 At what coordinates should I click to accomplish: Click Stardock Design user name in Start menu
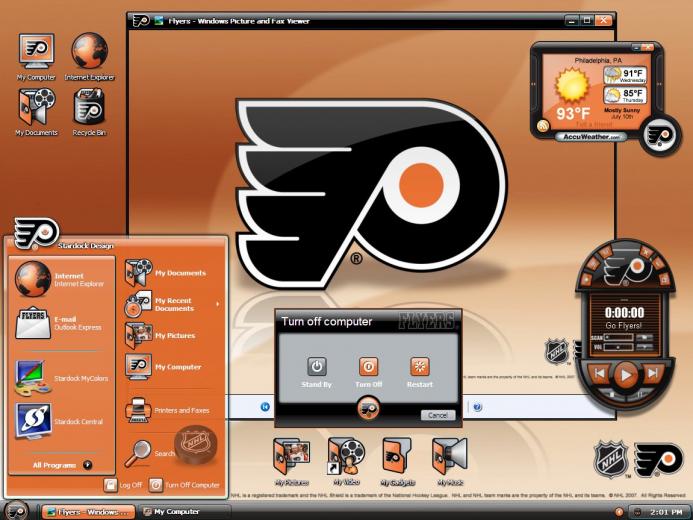[86, 246]
